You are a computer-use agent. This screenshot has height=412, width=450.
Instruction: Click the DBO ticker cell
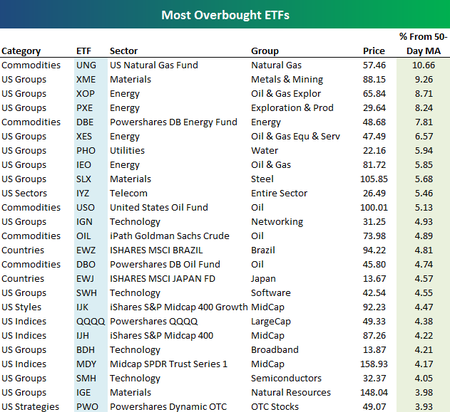click(86, 265)
